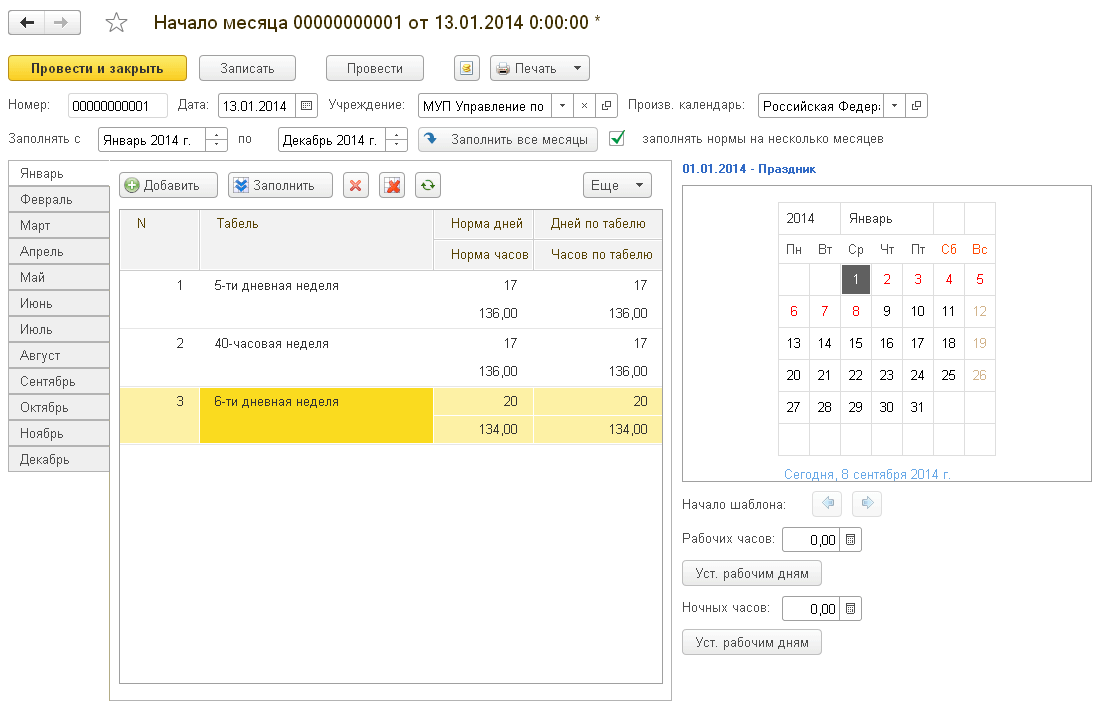The width and height of the screenshot is (1102, 706).
Task: Click the Провести и закрыть button
Action: pyautogui.click(x=97, y=68)
